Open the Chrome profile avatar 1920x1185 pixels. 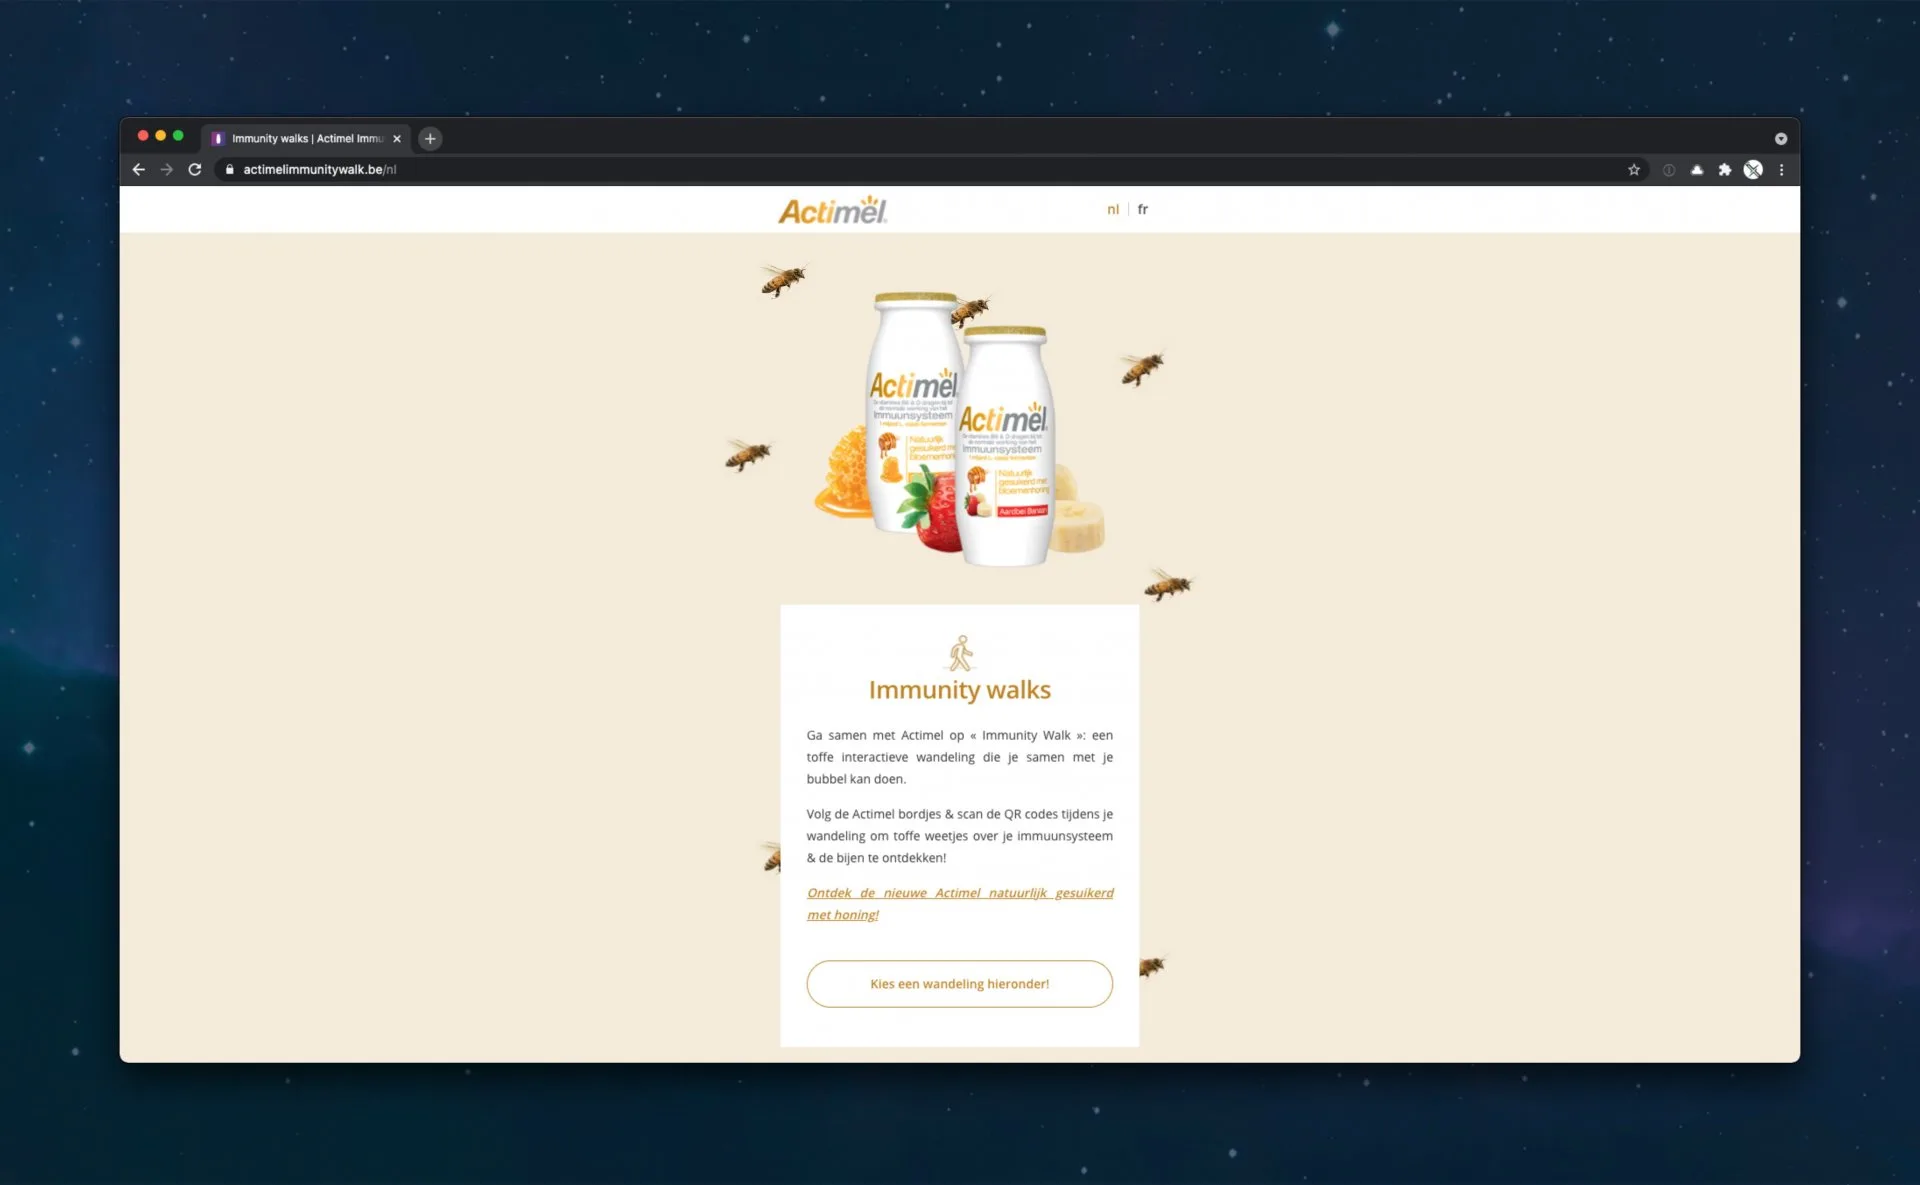1753,170
